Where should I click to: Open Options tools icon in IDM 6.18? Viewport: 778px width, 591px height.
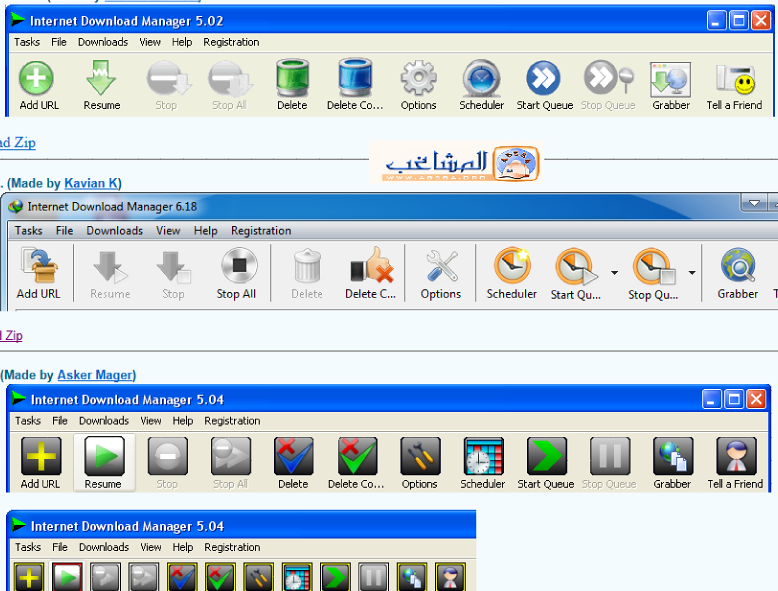441,274
